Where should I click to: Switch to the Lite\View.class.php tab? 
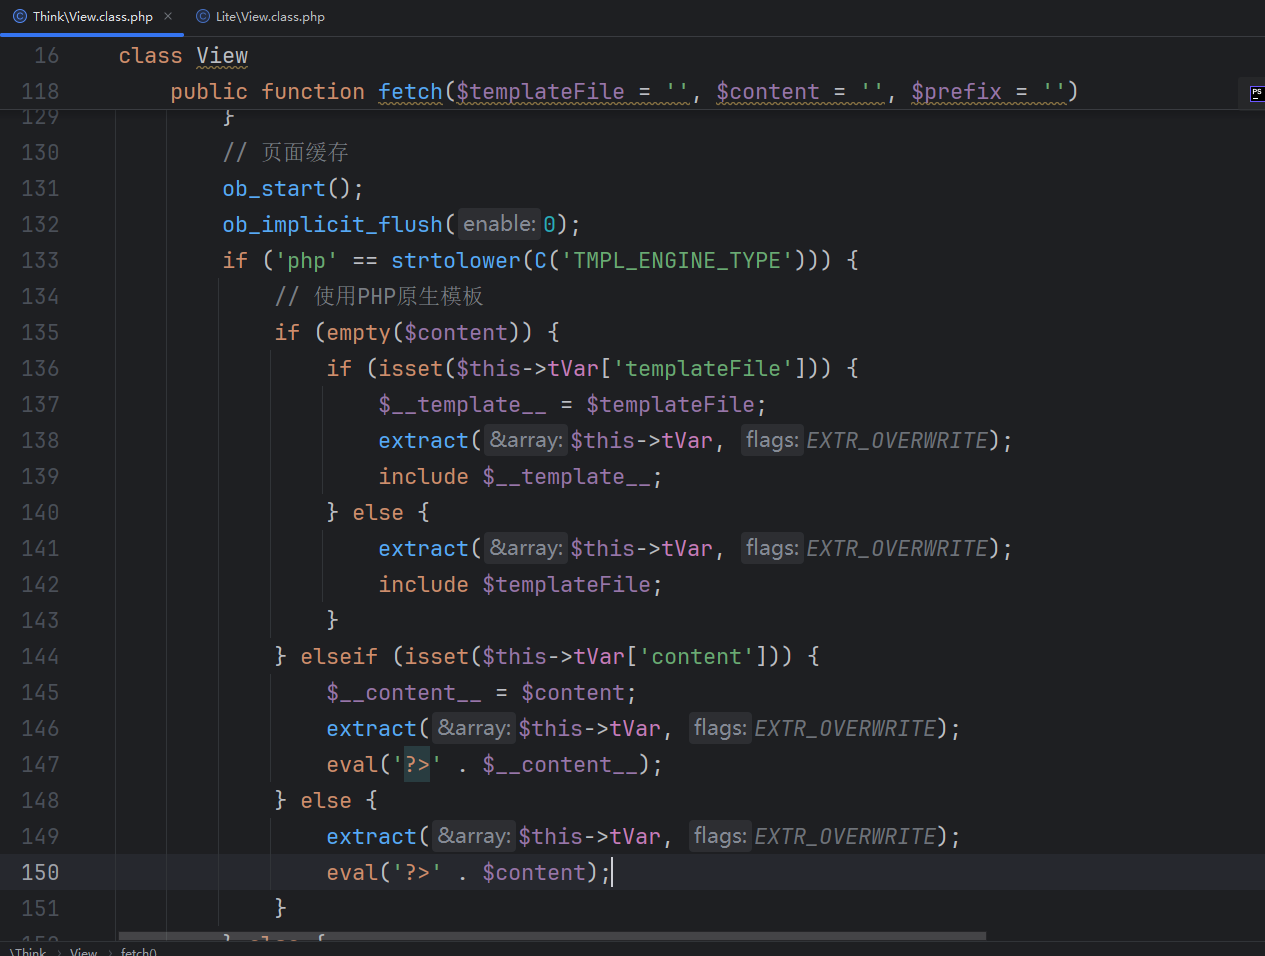pyautogui.click(x=269, y=16)
